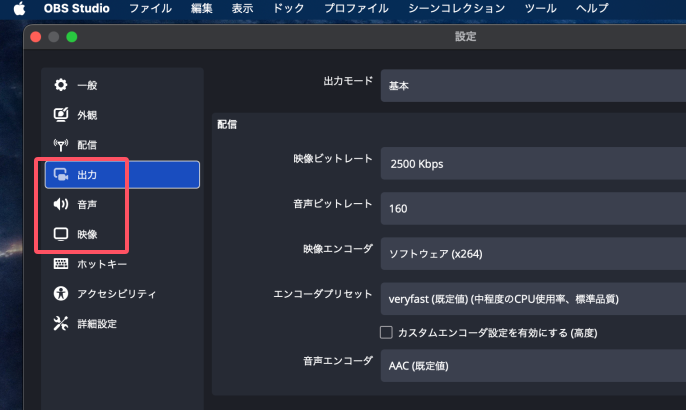The image size is (686, 410).
Task: Click the 音声ビットレート label
Action: point(332,203)
